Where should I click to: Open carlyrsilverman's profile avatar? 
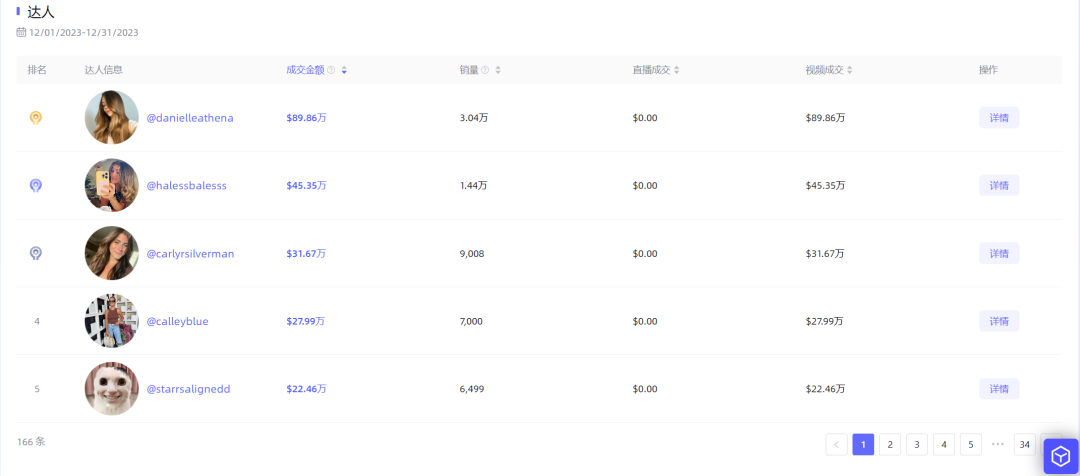point(112,253)
